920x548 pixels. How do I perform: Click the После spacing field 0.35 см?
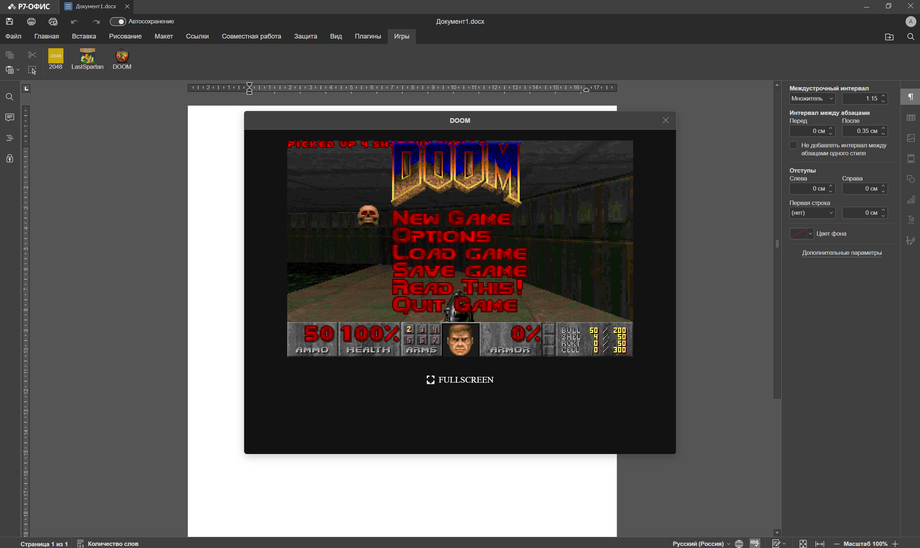(864, 131)
